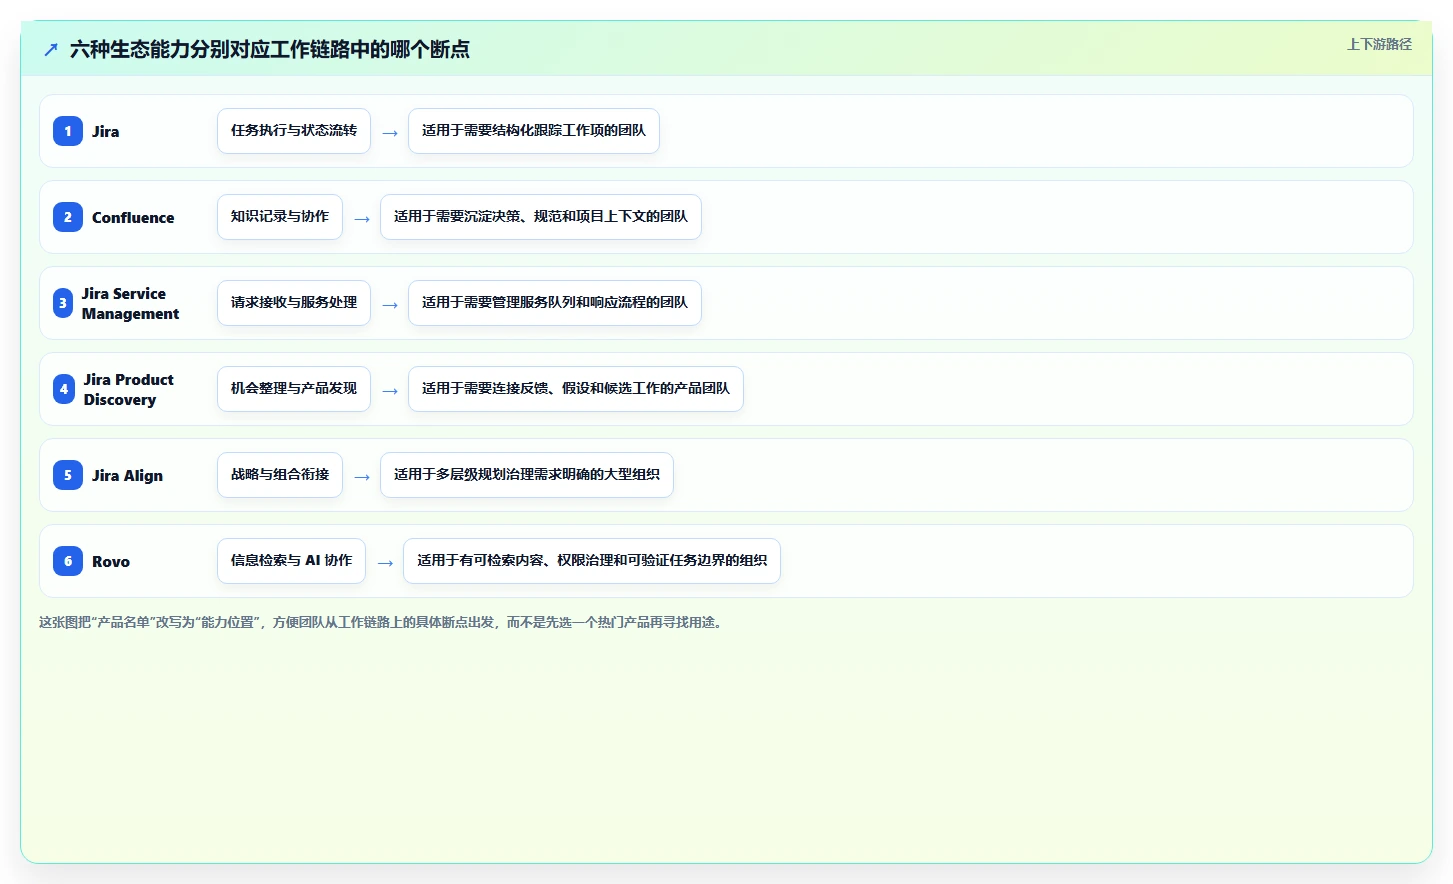Click the Confluence product name
The image size is (1453, 884).
tap(133, 218)
